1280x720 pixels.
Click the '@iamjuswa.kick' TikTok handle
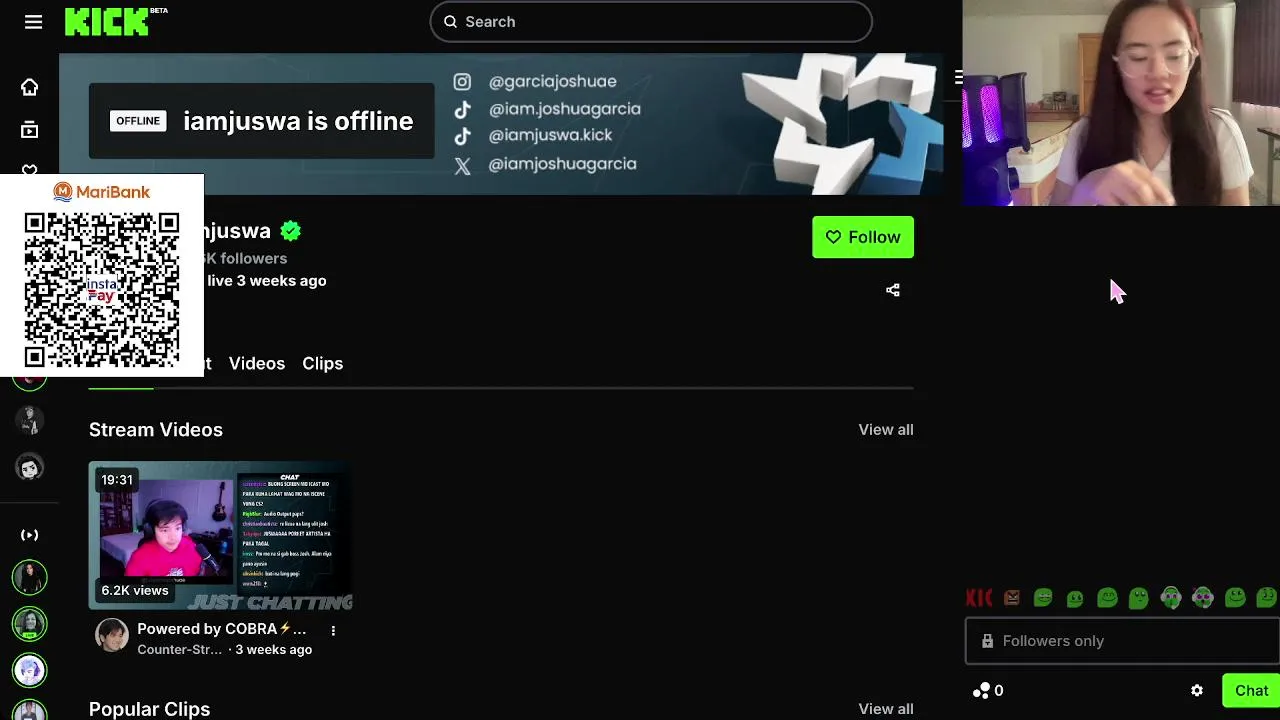click(550, 135)
